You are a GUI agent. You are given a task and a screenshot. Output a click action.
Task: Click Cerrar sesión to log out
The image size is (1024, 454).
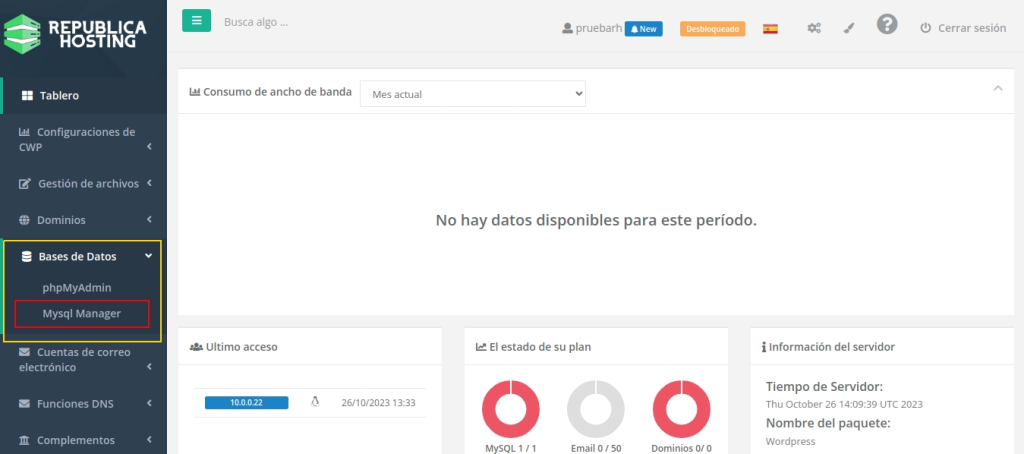(962, 29)
